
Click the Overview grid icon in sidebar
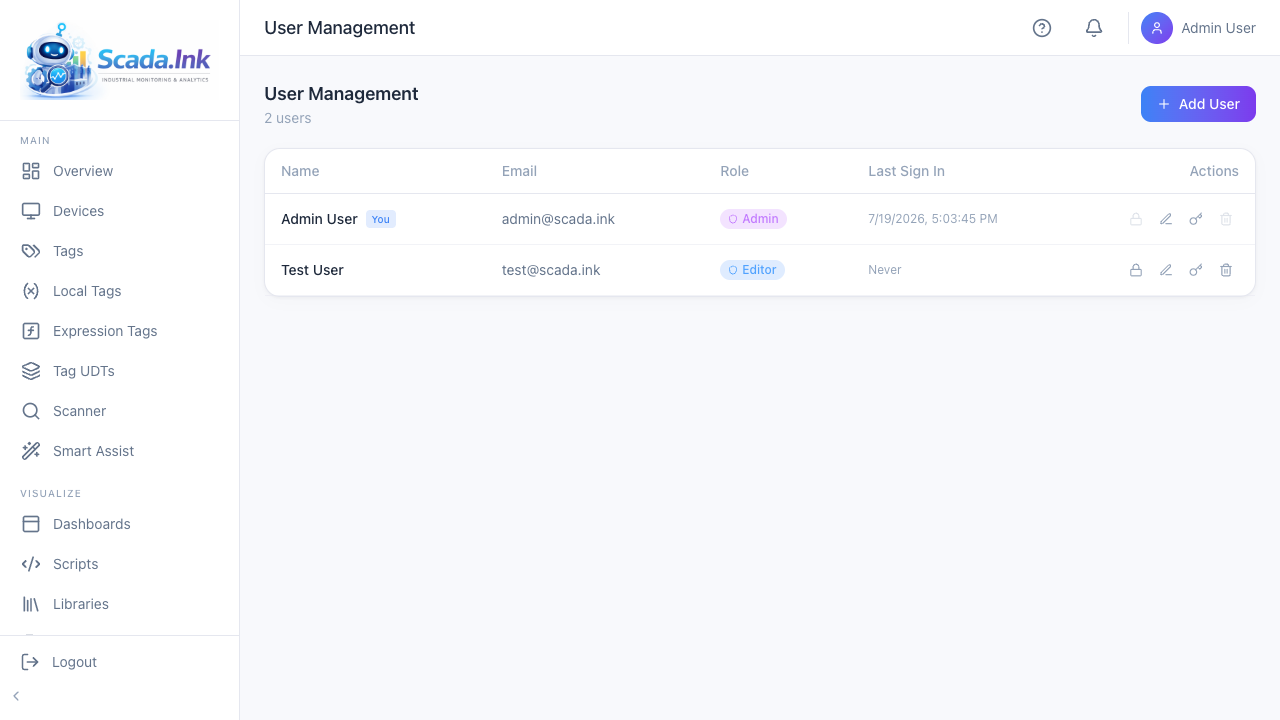click(x=31, y=171)
